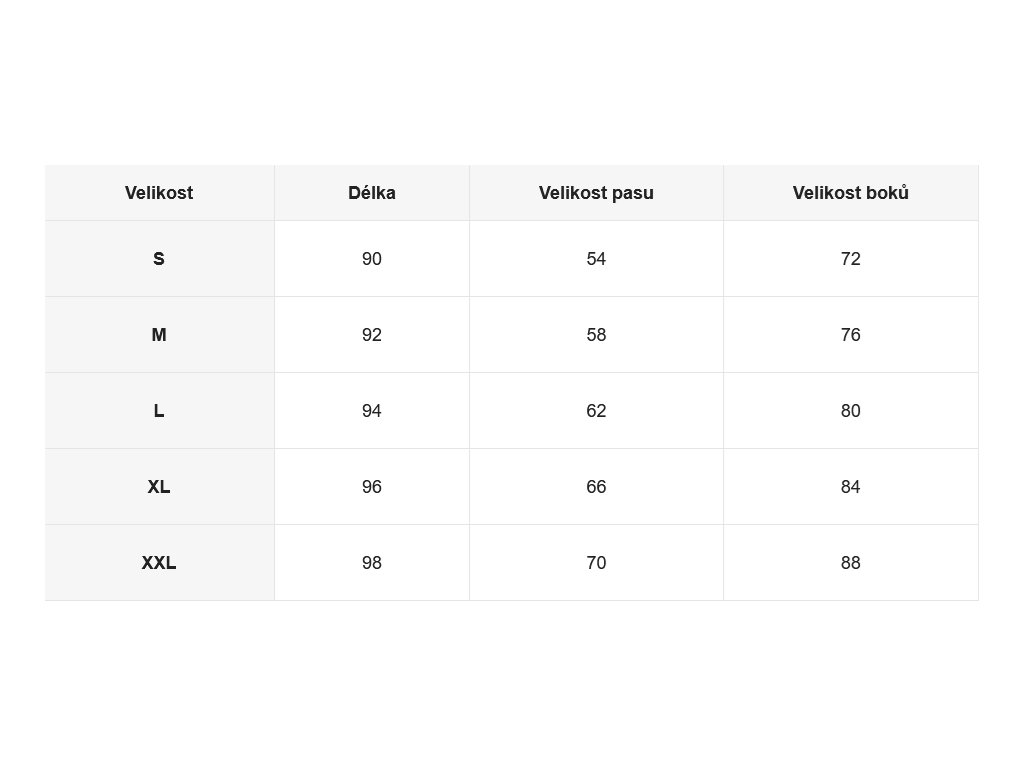This screenshot has height=768, width=1024.
Task: Select hip value 84 in XL row
Action: [850, 487]
